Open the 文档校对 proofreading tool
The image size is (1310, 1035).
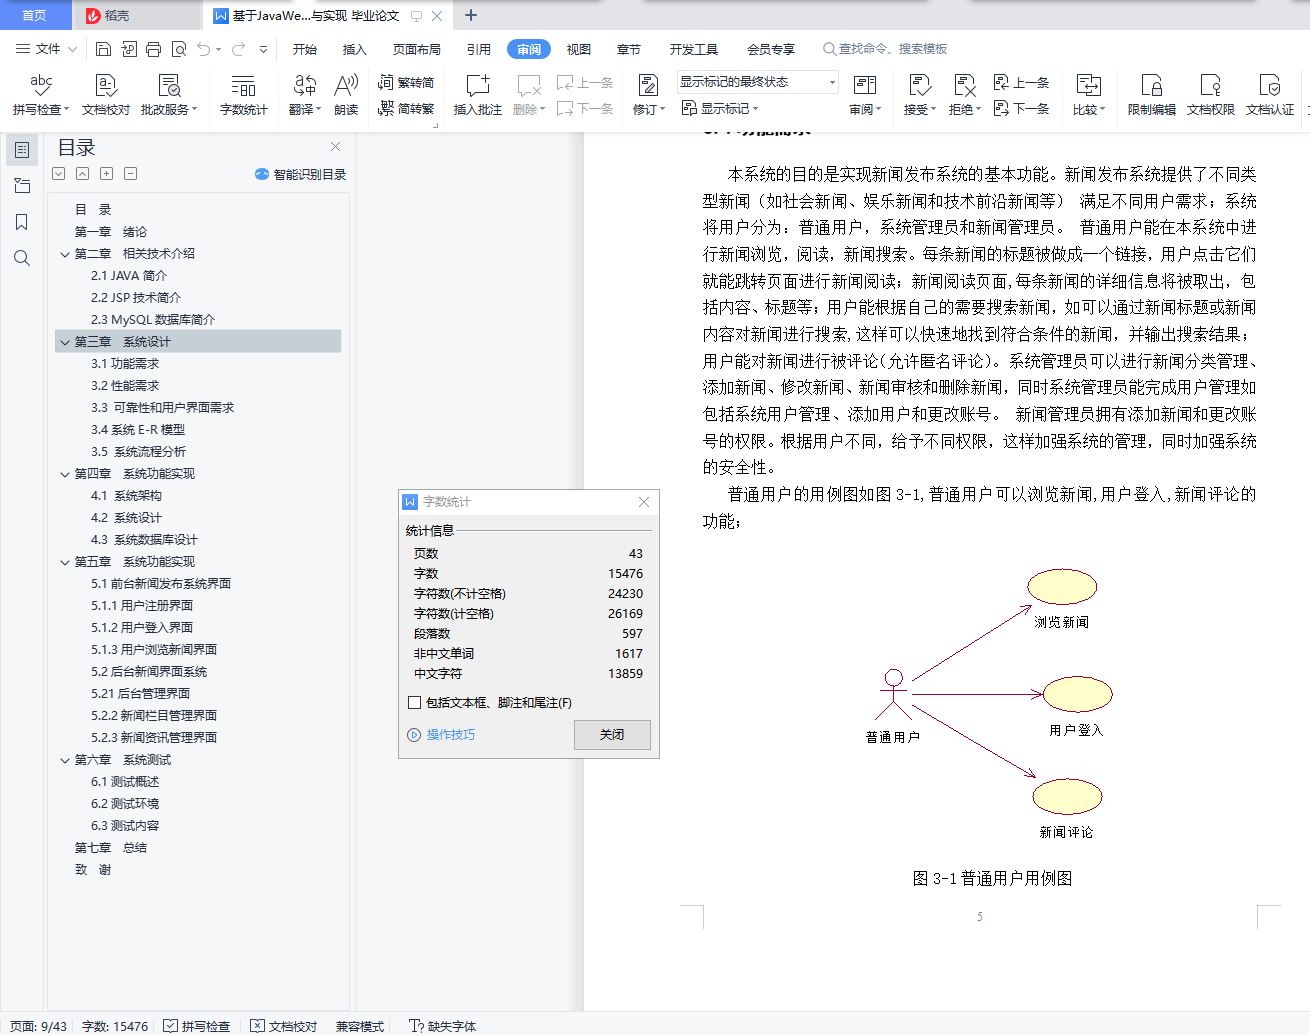(105, 95)
